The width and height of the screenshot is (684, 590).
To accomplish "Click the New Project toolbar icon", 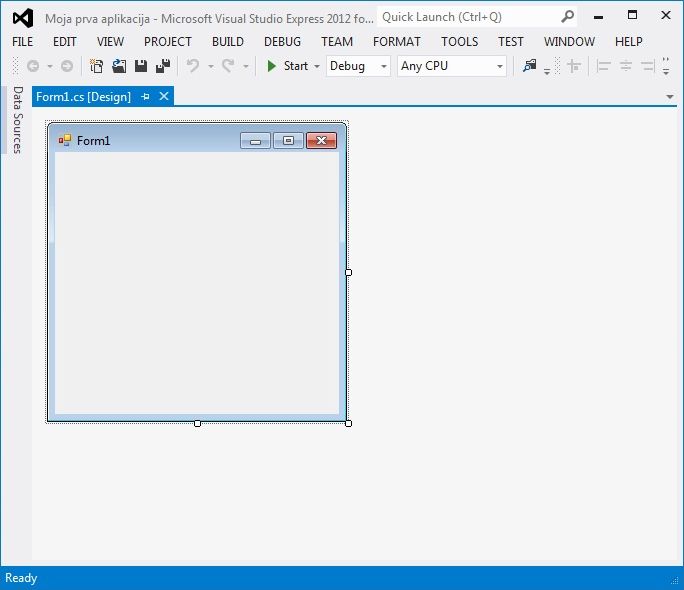I will 97,66.
